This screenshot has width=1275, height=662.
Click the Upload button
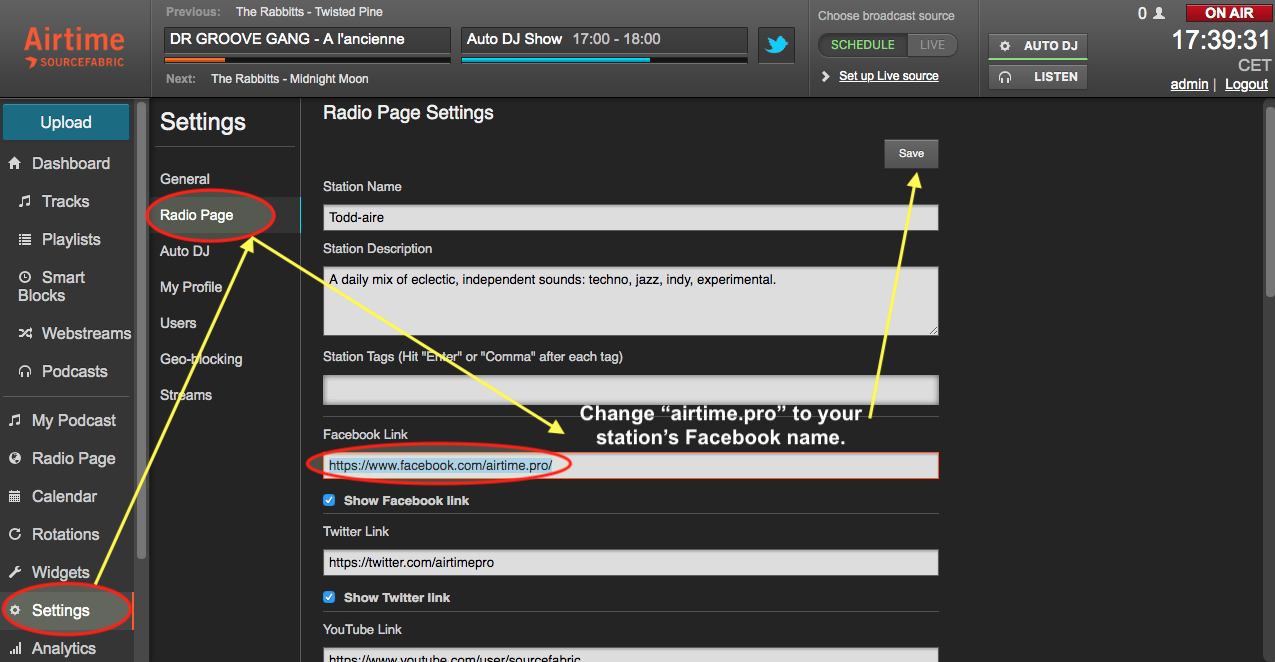click(x=66, y=122)
